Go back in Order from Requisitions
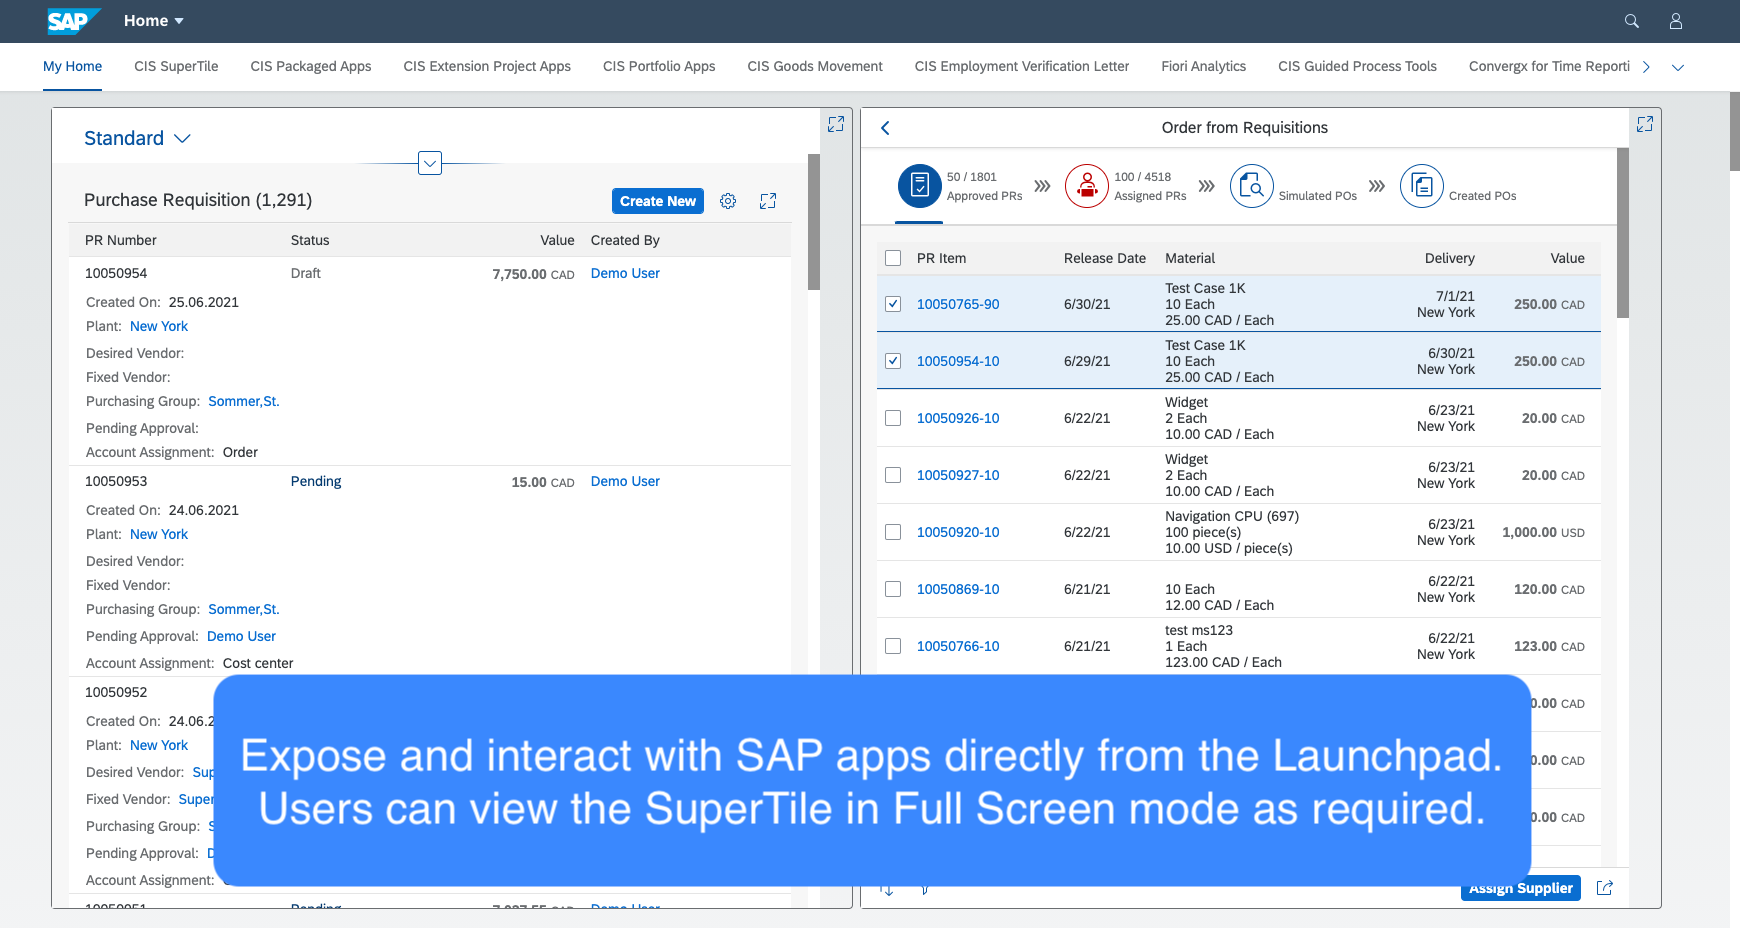The height and width of the screenshot is (928, 1740). pyautogui.click(x=885, y=128)
